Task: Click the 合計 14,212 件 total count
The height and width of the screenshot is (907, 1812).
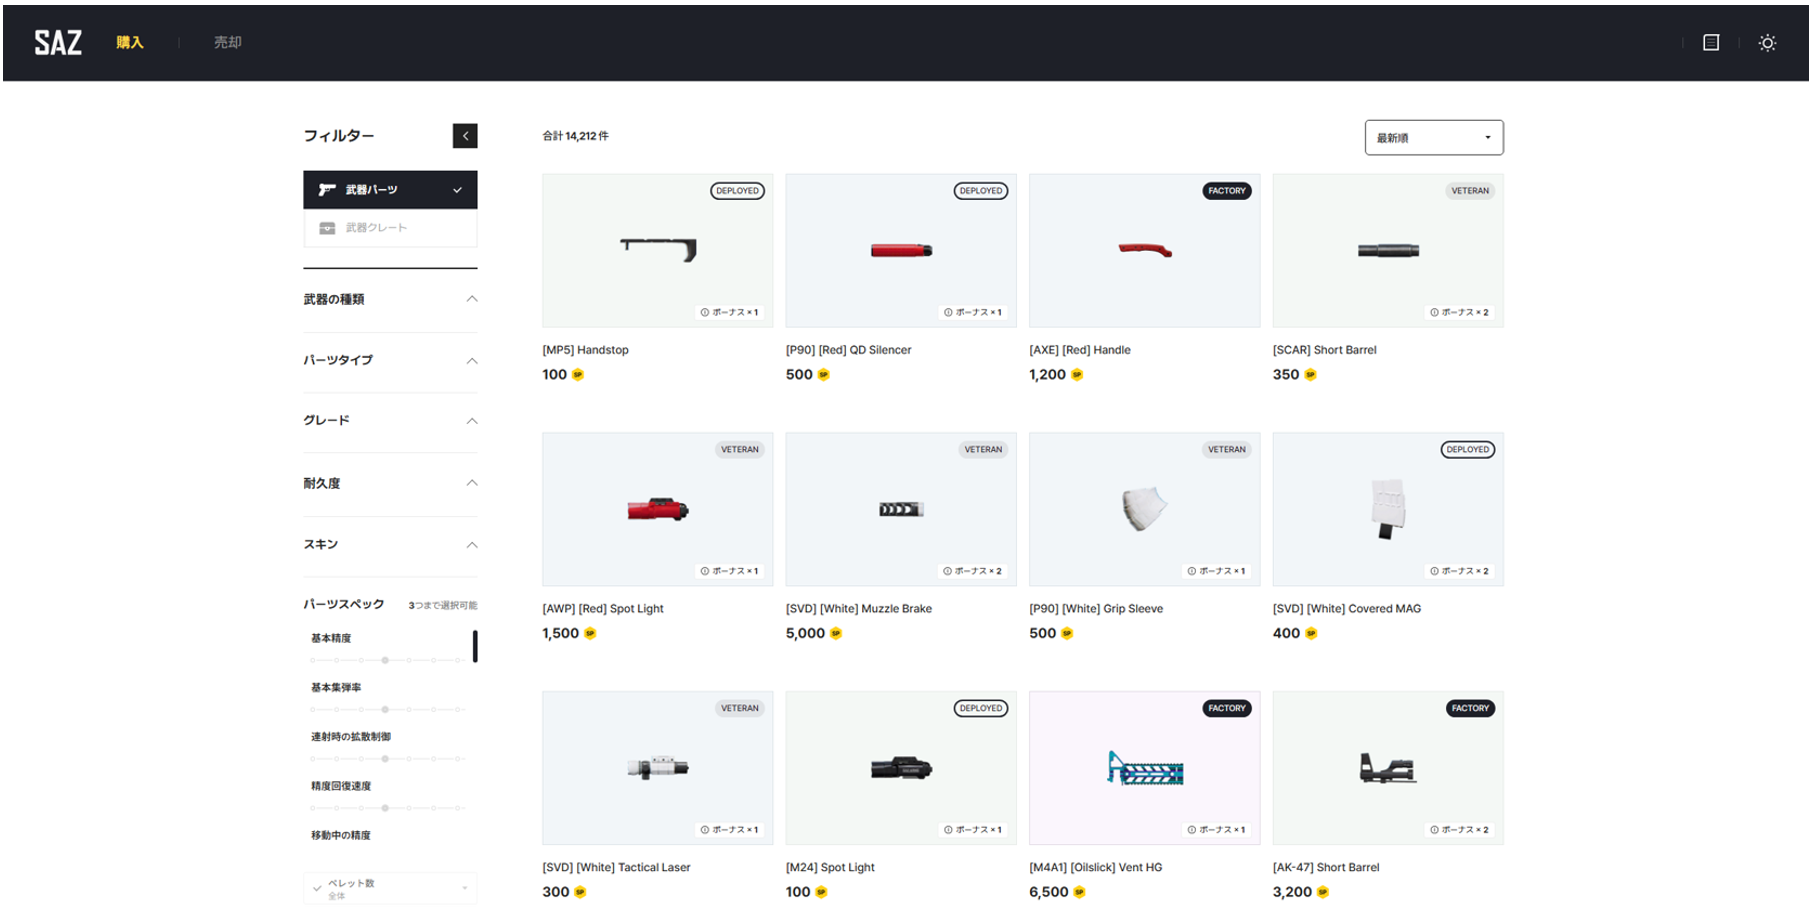Action: coord(576,136)
